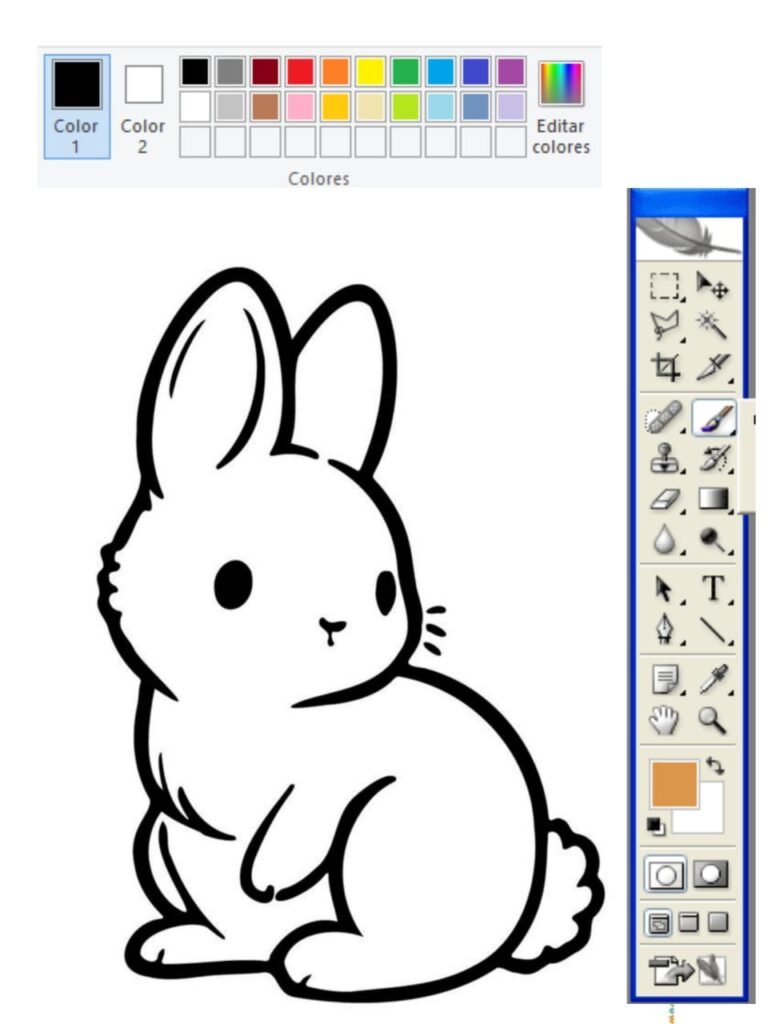Pick pink swatch in second row

click(300, 106)
